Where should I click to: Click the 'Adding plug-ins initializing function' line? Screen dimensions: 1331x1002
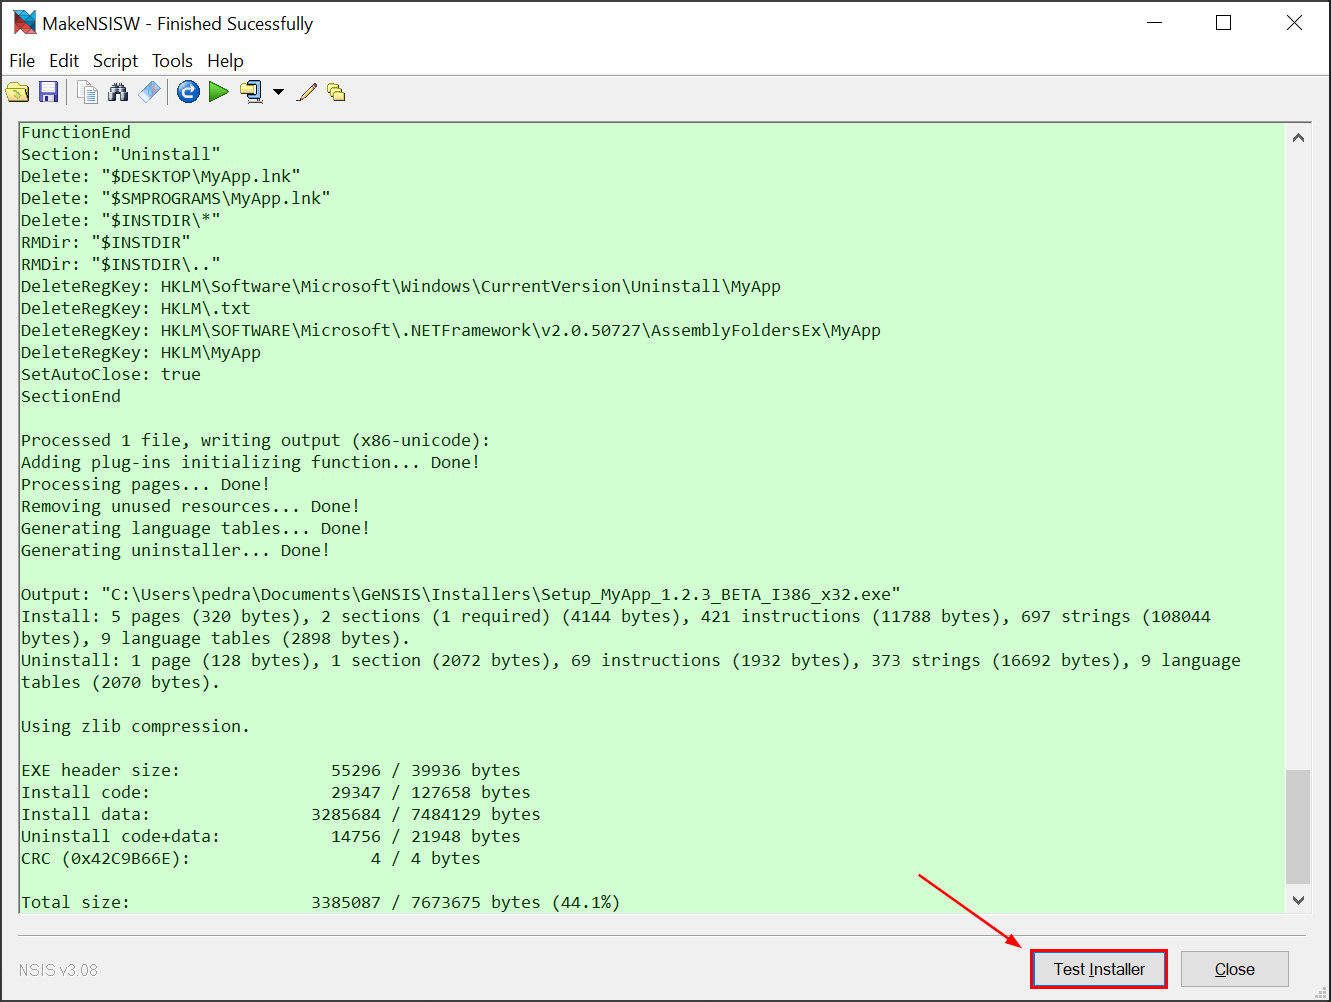point(251,462)
